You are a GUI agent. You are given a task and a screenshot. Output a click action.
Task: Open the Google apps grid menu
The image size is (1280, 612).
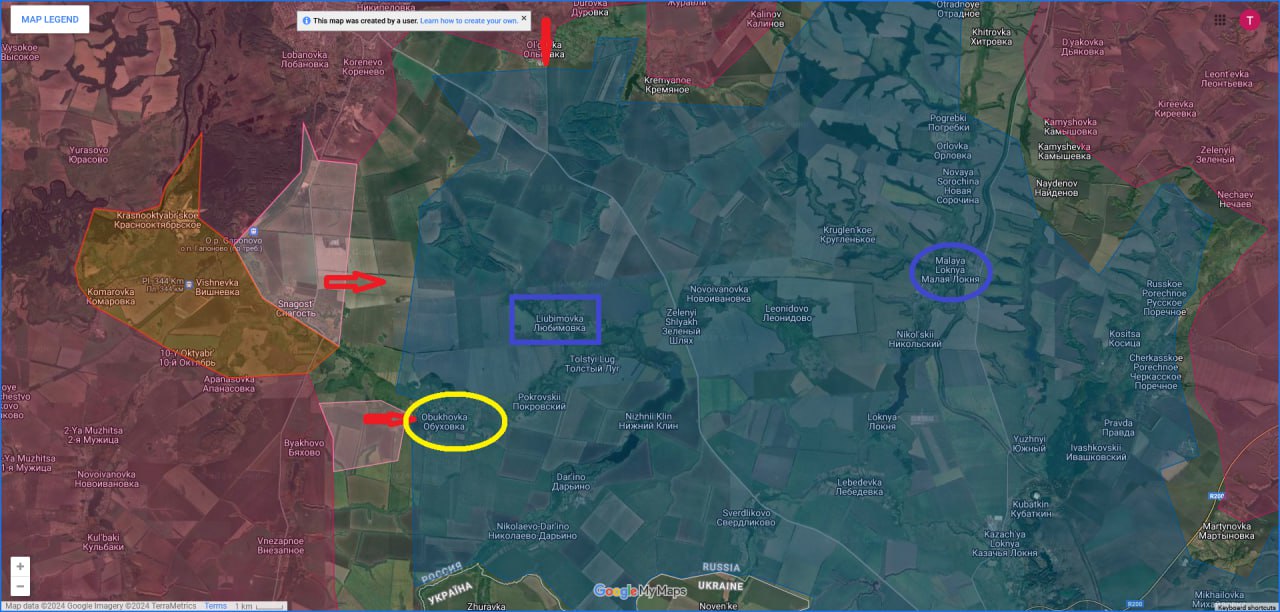[x=1220, y=19]
